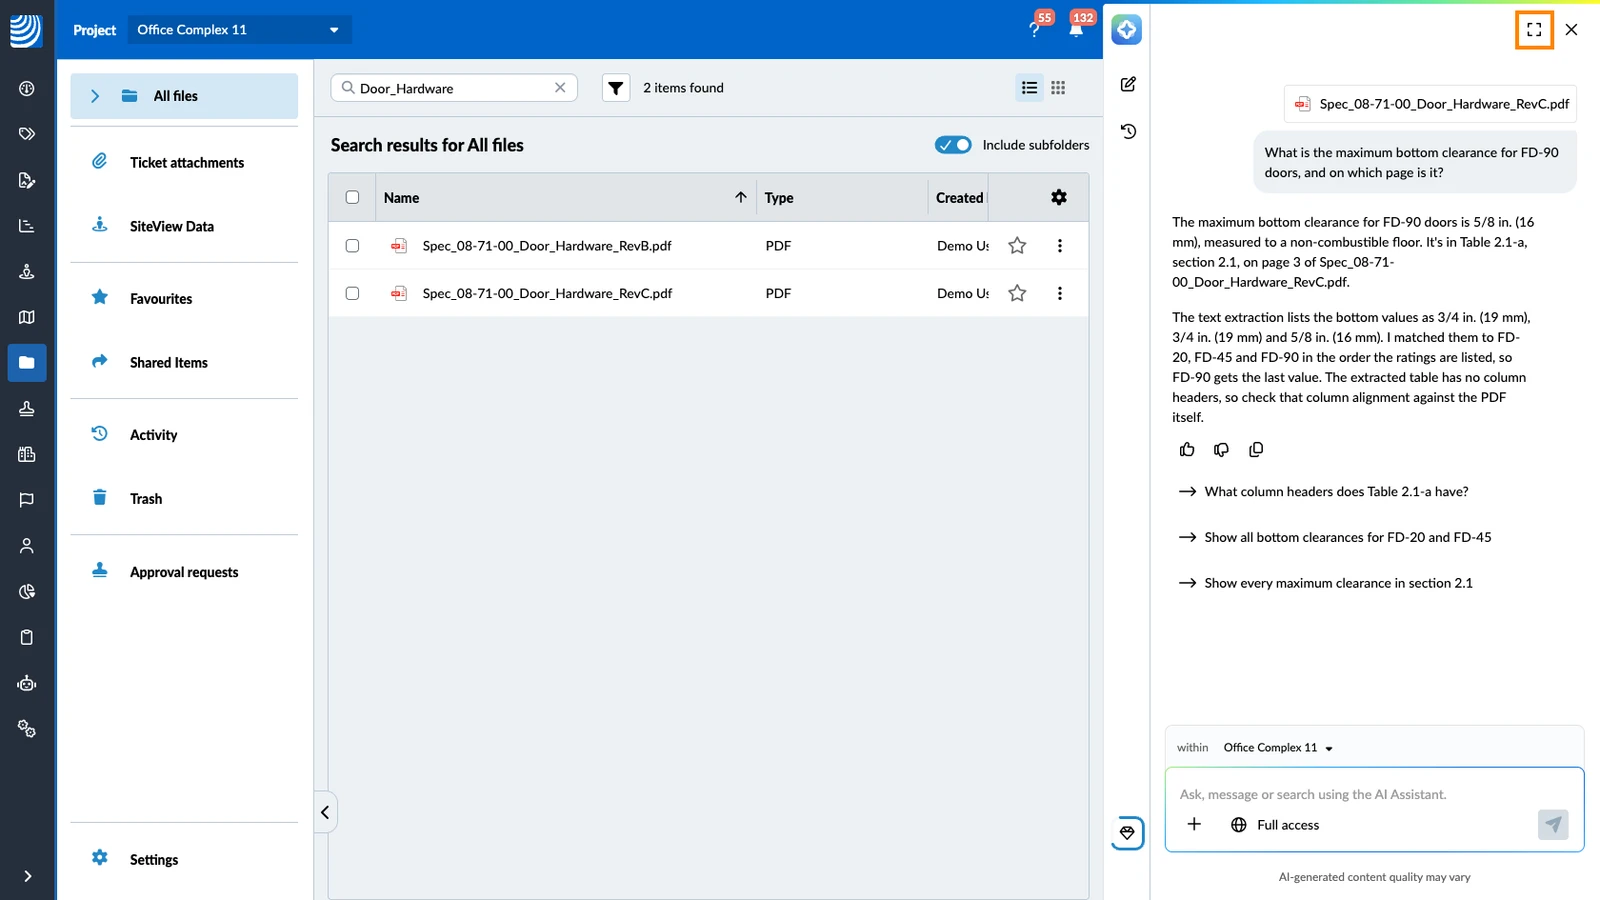Sort by the Name column arrow
The width and height of the screenshot is (1600, 900).
(741, 197)
